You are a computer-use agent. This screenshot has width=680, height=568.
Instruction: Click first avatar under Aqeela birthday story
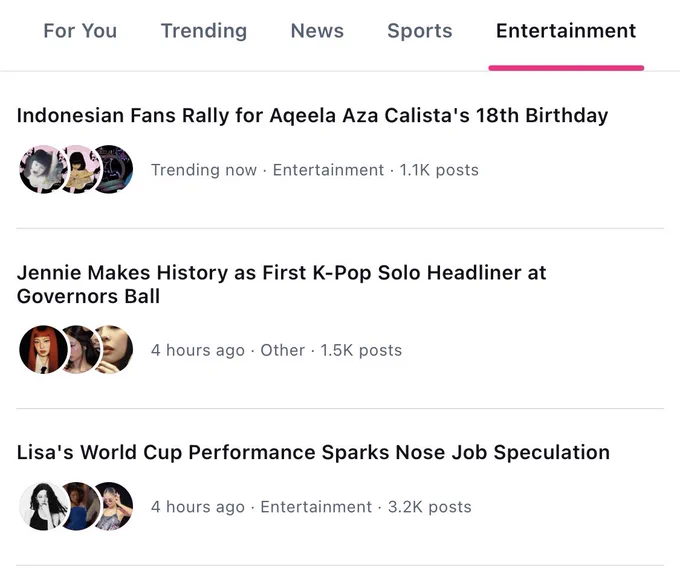43,170
